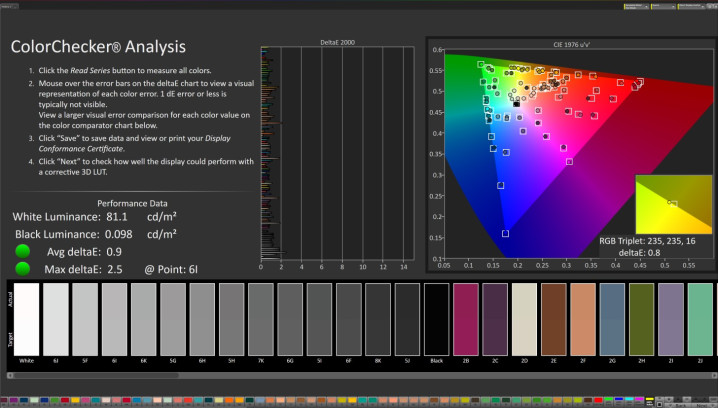This screenshot has height=408, width=718.
Task: Click the 2C dark purple swatch
Action: 495,319
